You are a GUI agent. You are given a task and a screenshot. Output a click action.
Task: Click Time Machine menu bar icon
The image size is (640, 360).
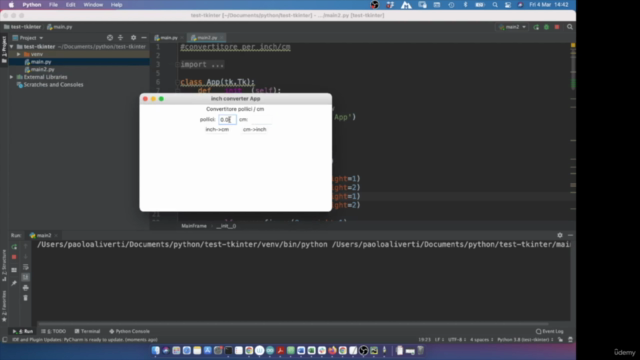pos(451,5)
